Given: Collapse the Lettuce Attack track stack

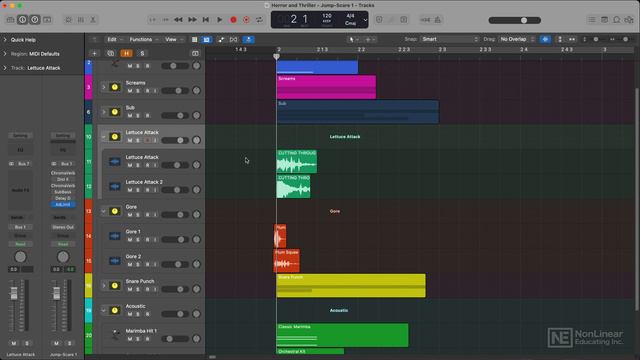Looking at the screenshot, I should click(104, 137).
